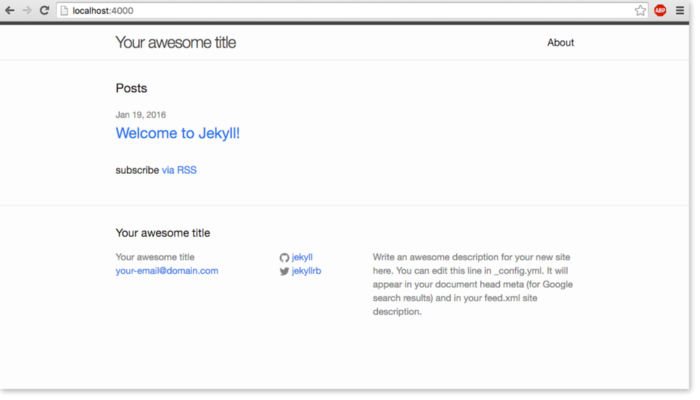Open the jekyll GitHub link
The image size is (700, 400).
point(302,257)
